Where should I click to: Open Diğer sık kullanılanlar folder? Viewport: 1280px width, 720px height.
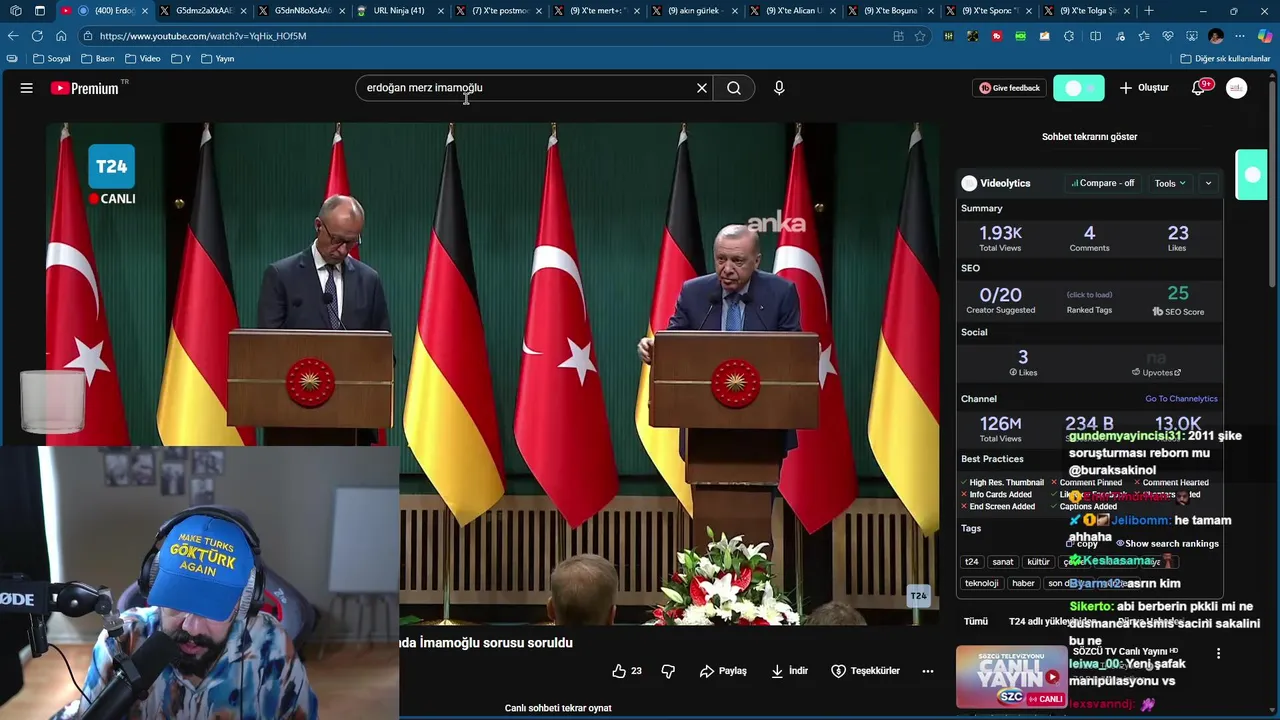[1225, 59]
